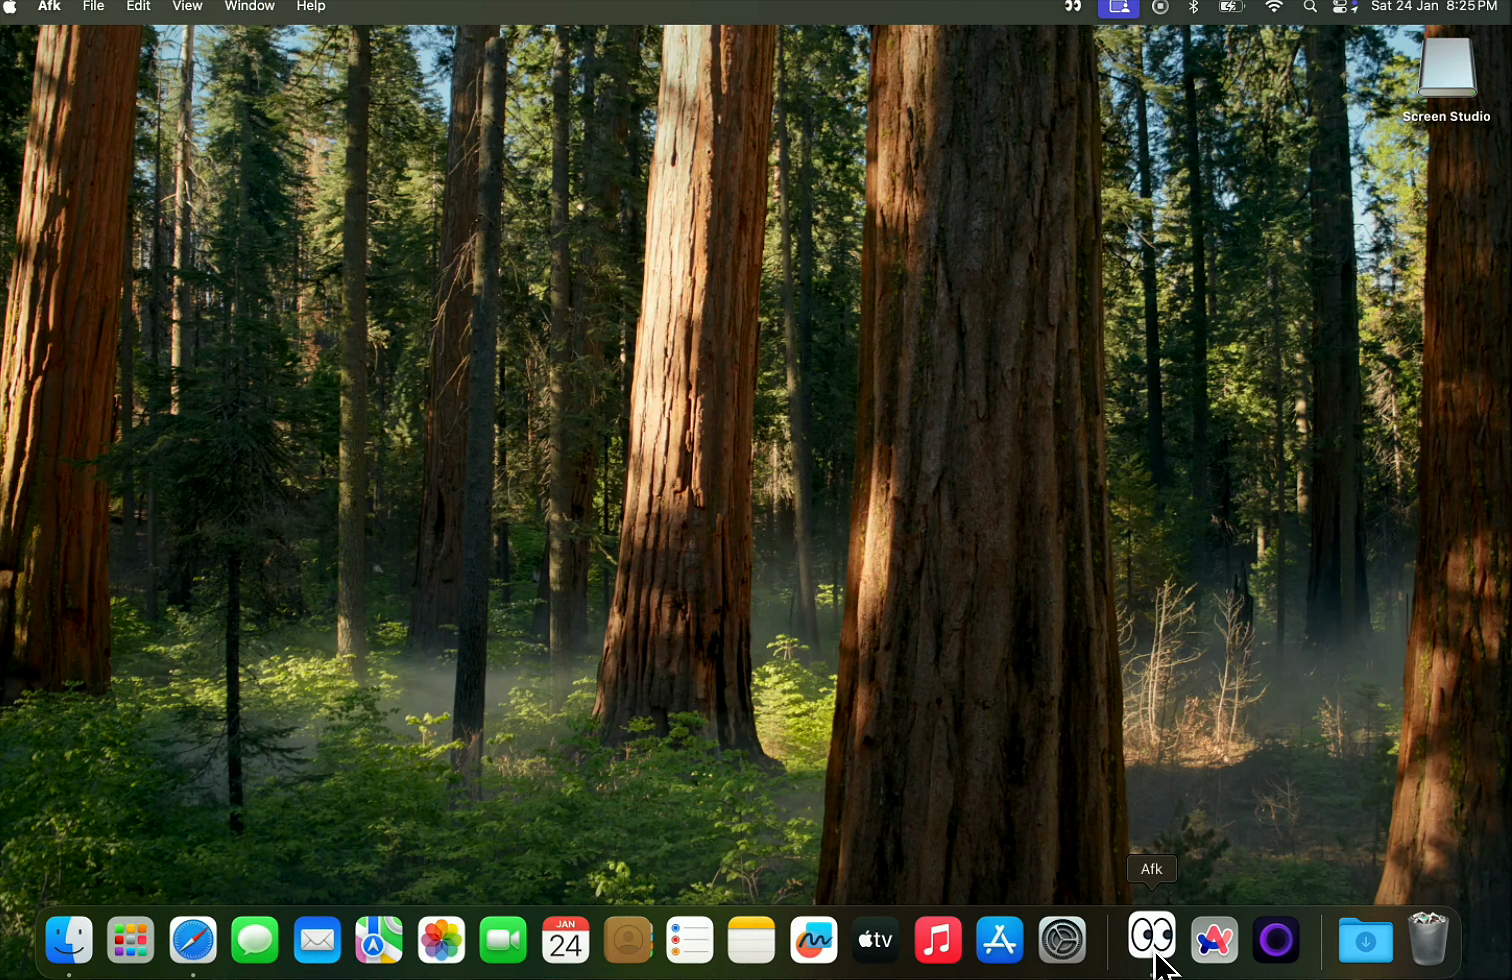Launch Apple TV from the Dock
Screen dimensions: 1512x980
[x=875, y=940]
